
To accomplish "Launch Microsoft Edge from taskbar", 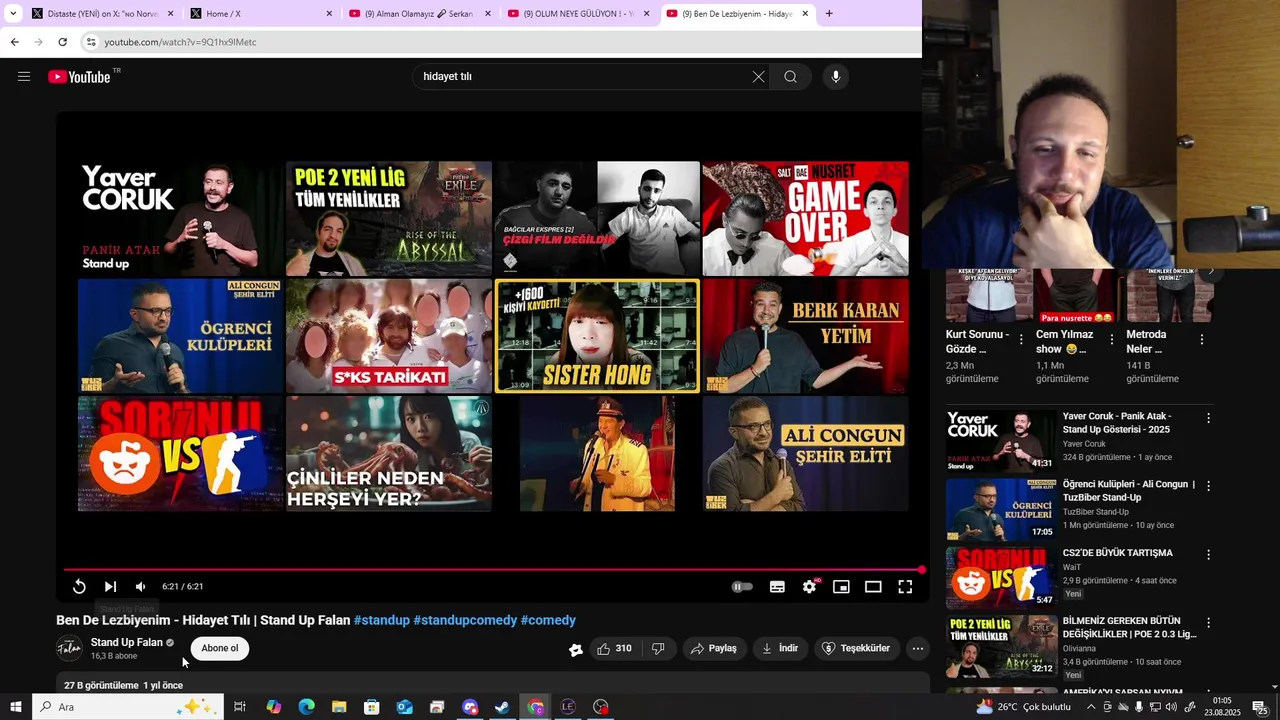I will (x=306, y=707).
